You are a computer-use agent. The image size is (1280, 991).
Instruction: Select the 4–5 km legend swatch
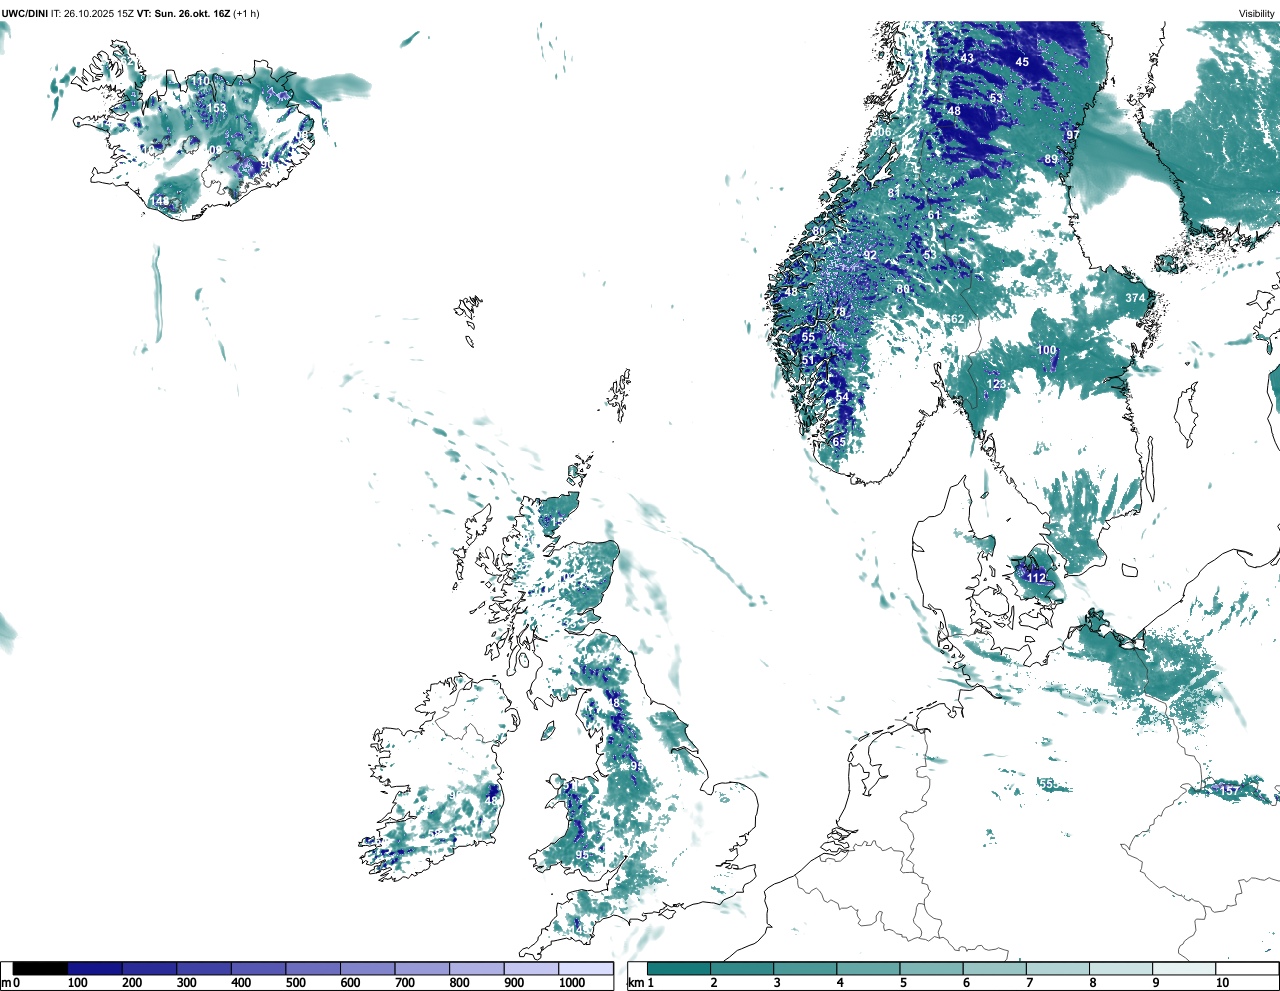click(868, 969)
